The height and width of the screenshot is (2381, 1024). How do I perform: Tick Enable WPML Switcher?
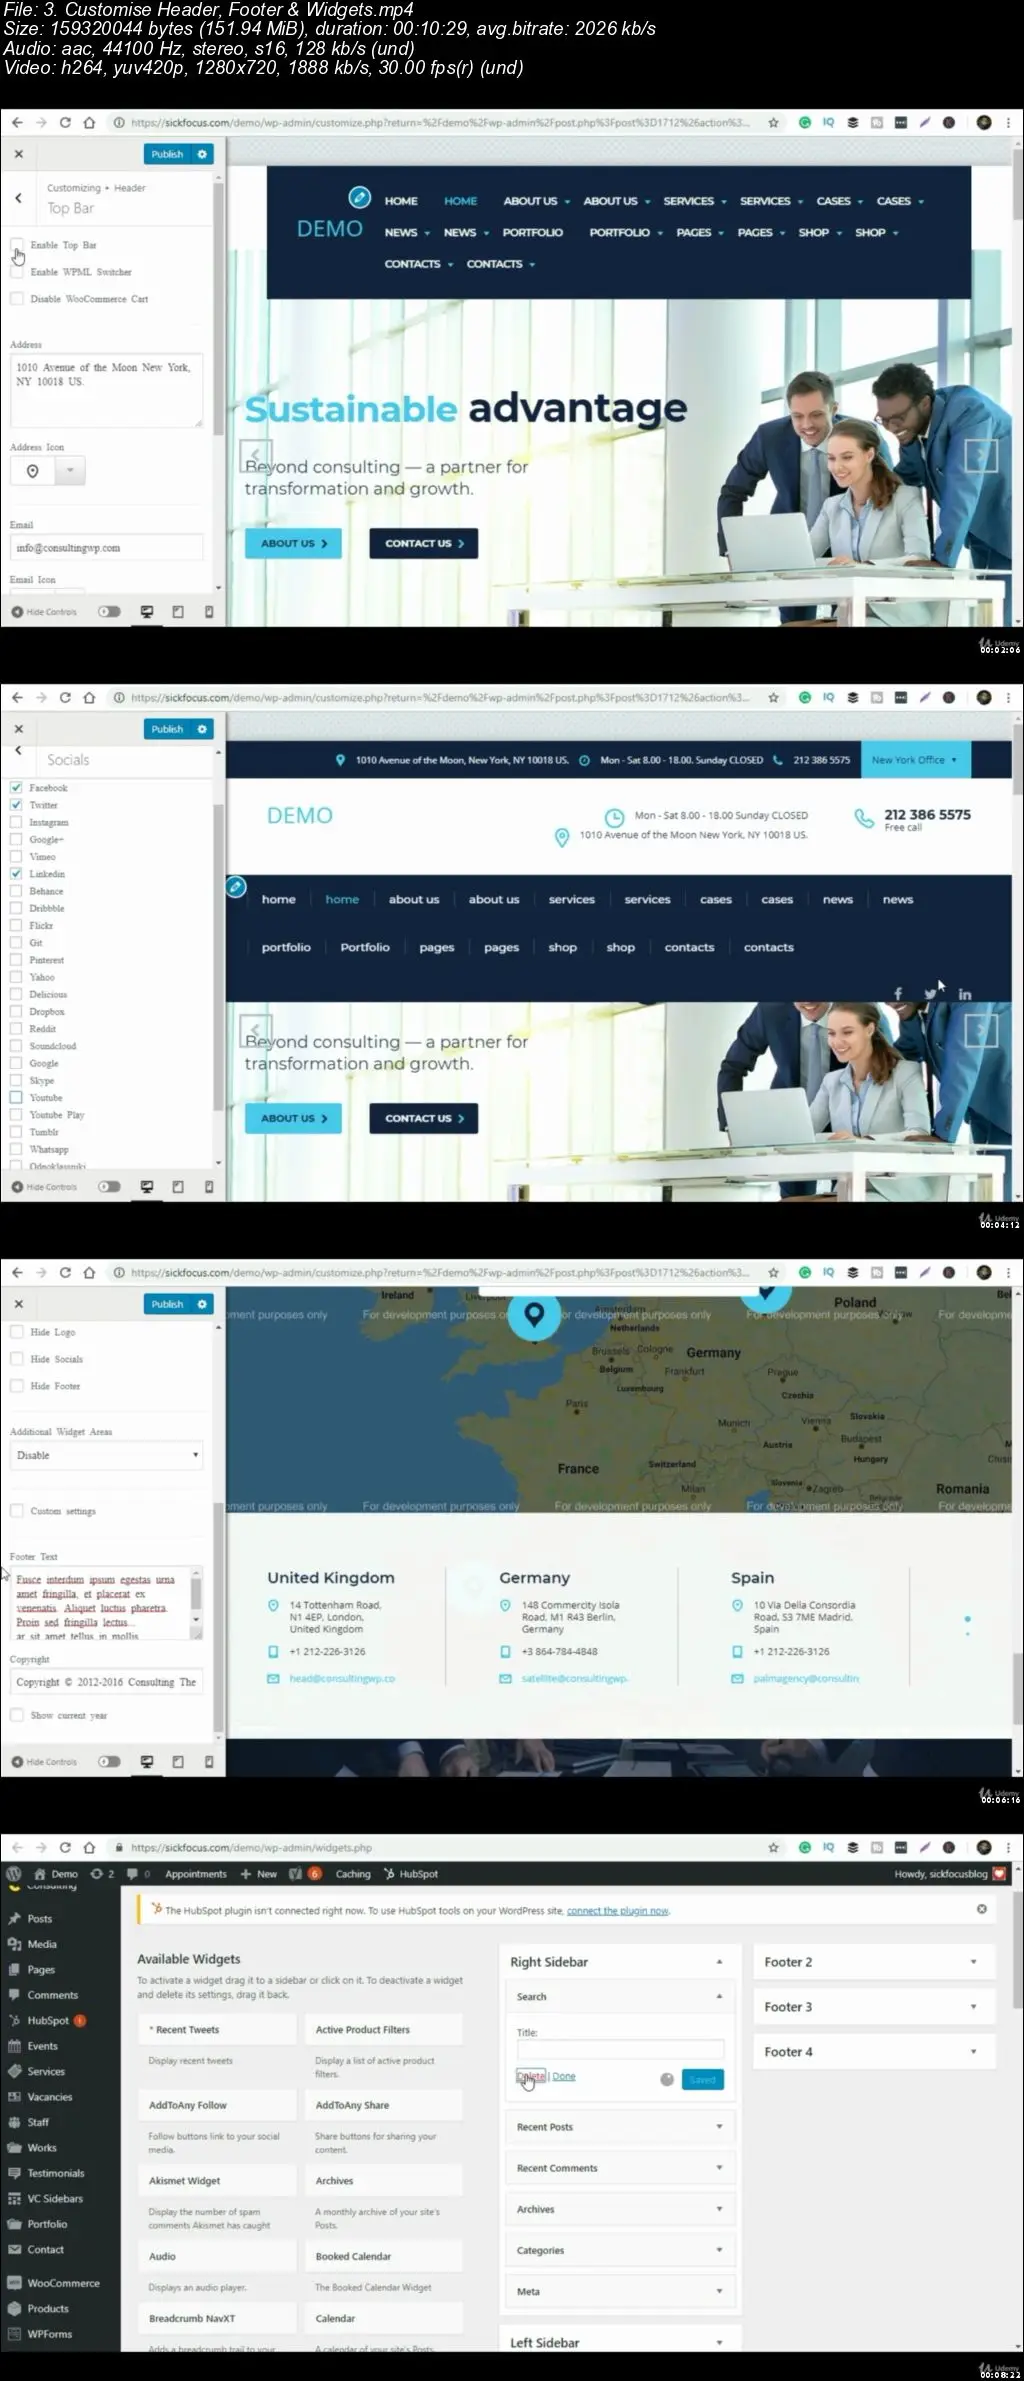point(17,271)
